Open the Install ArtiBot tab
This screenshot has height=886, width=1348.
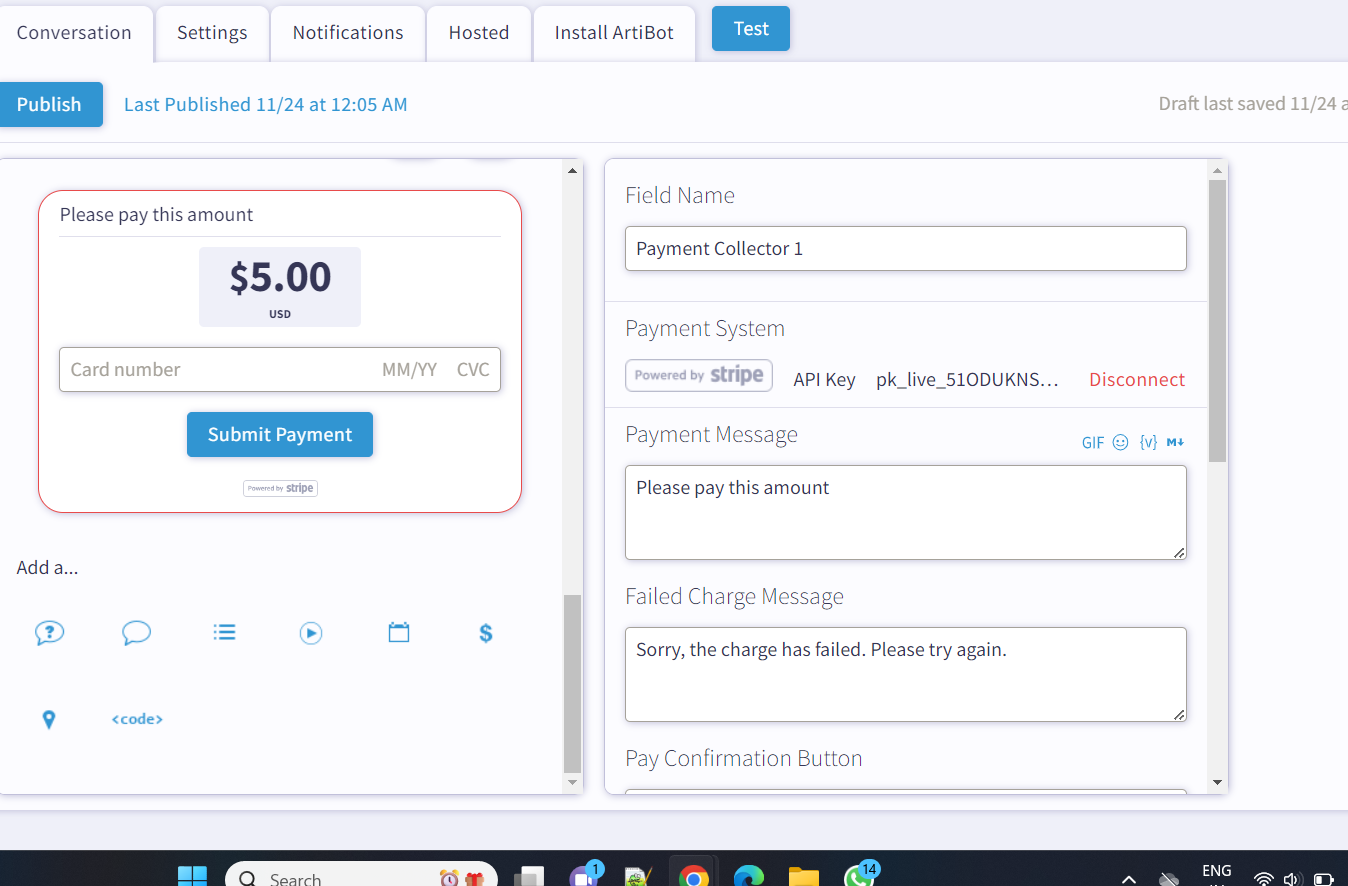pos(613,31)
